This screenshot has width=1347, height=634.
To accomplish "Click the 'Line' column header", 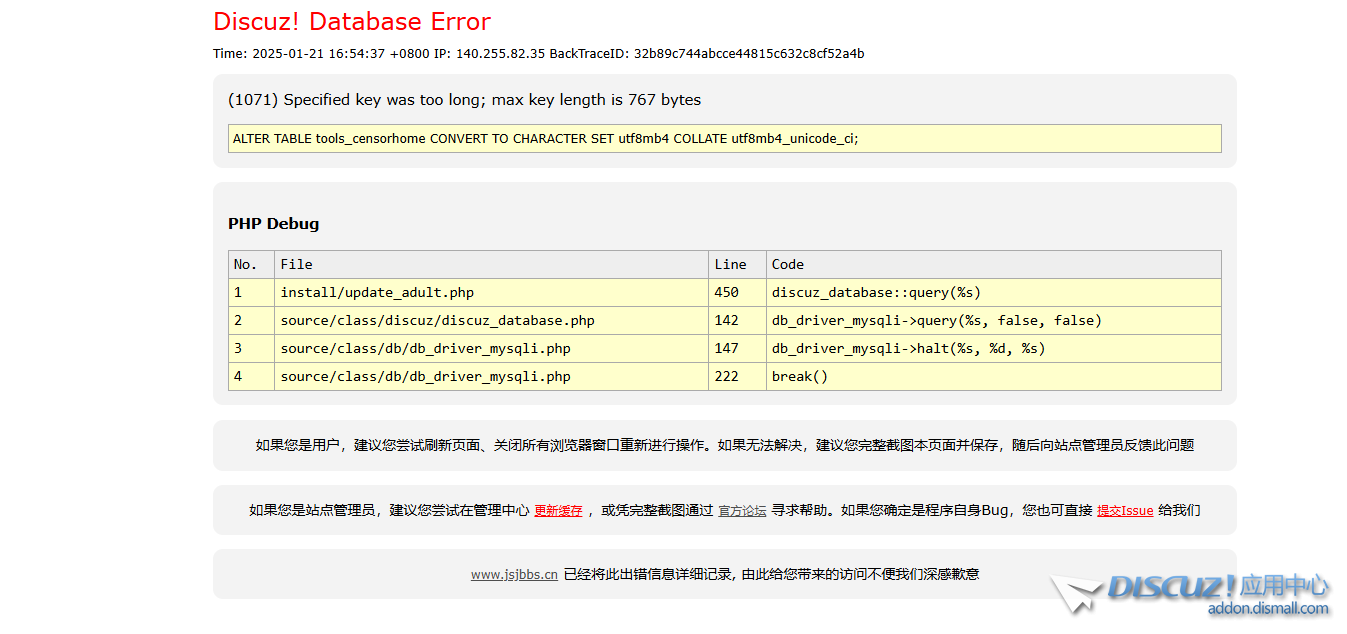I will [x=737, y=264].
